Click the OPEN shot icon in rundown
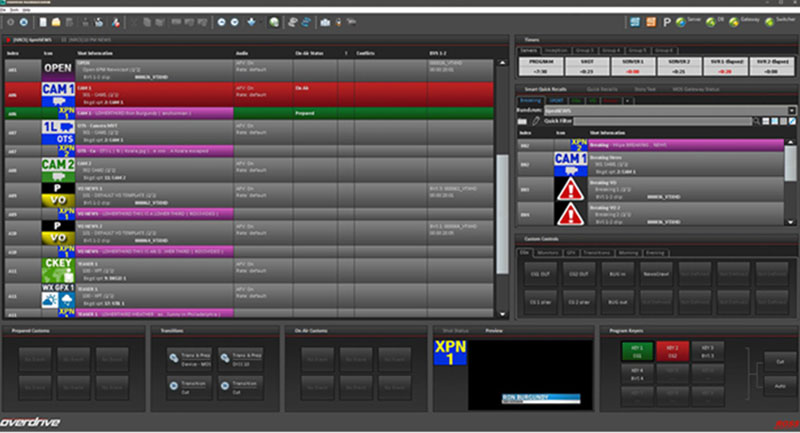800x433 pixels. [x=55, y=67]
